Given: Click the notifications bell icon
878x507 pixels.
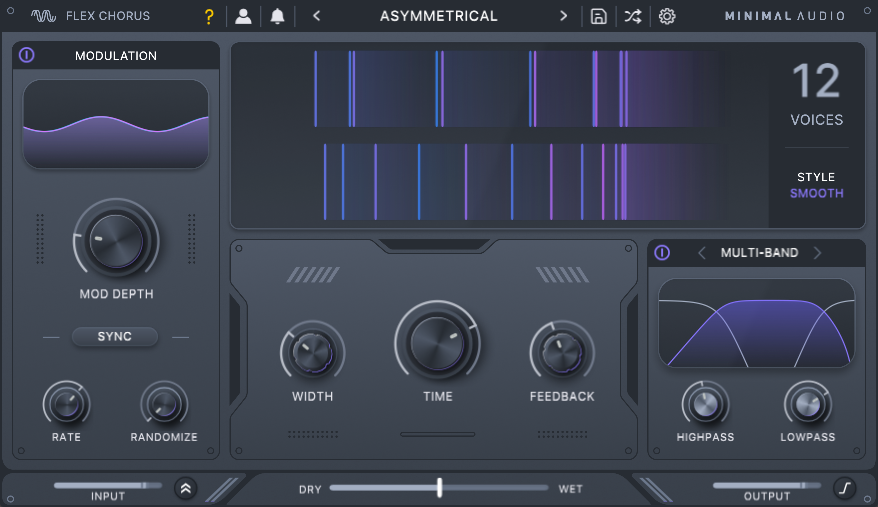Looking at the screenshot, I should 277,16.
